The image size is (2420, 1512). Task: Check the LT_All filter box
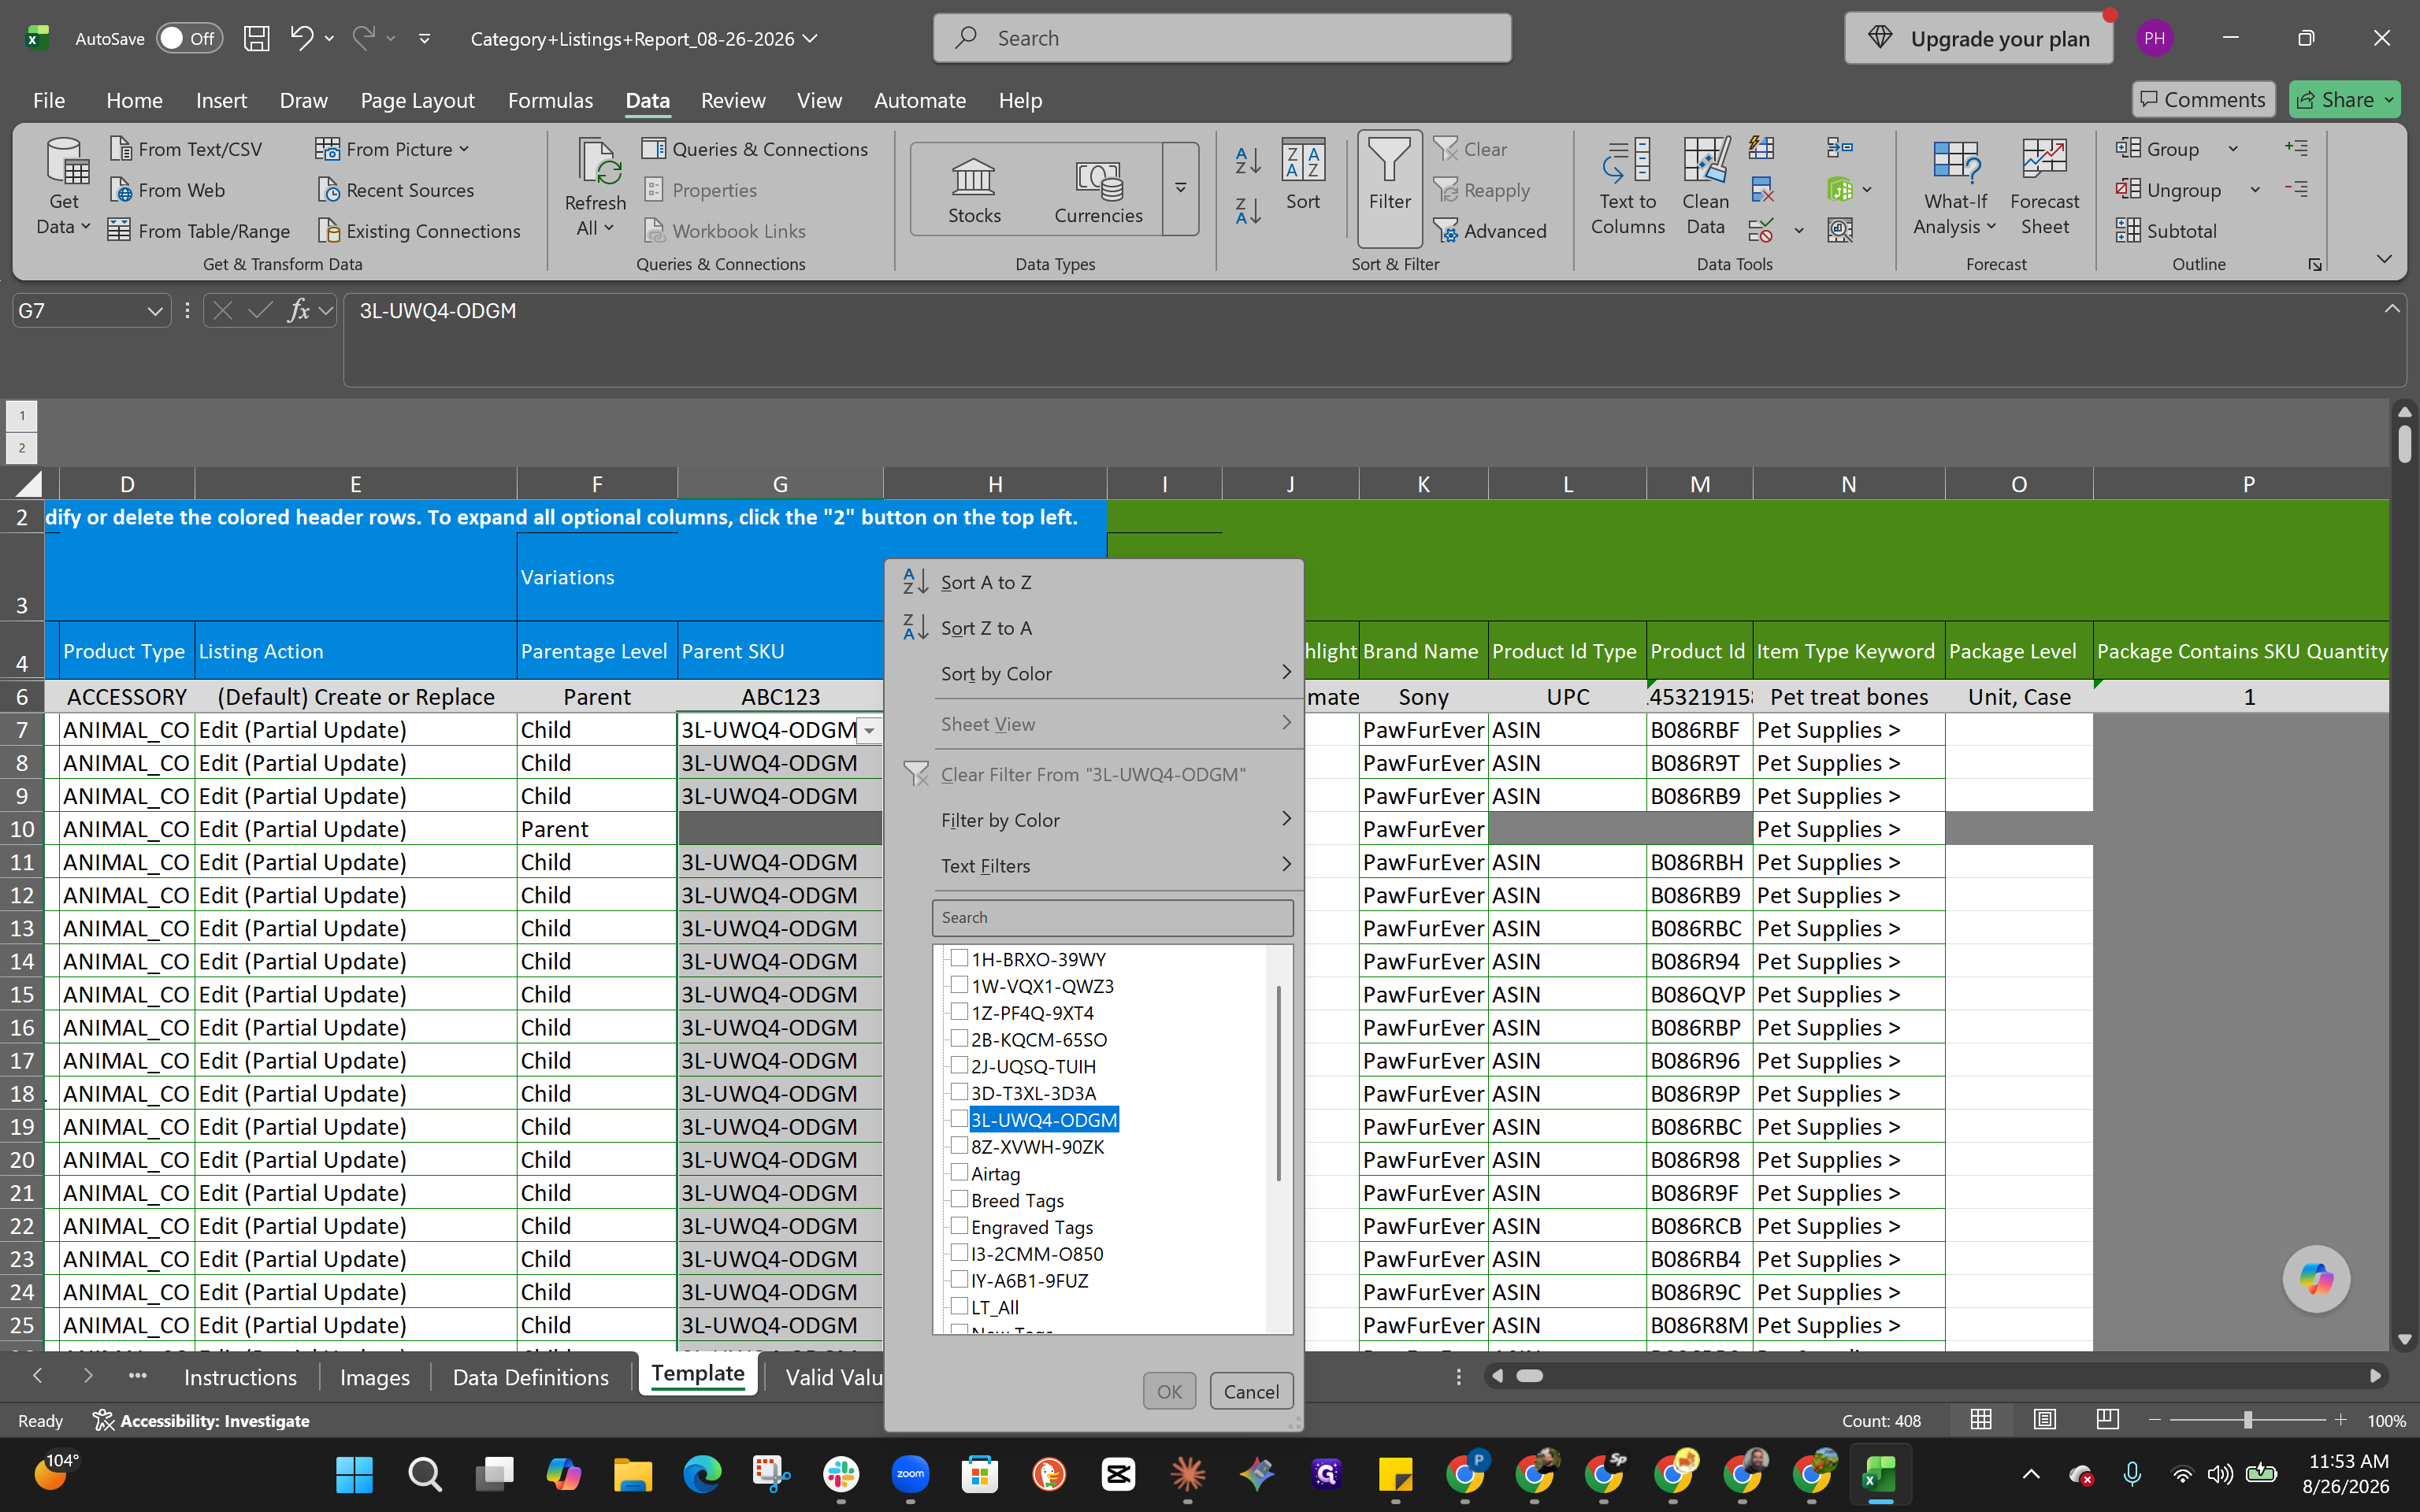coord(959,1306)
